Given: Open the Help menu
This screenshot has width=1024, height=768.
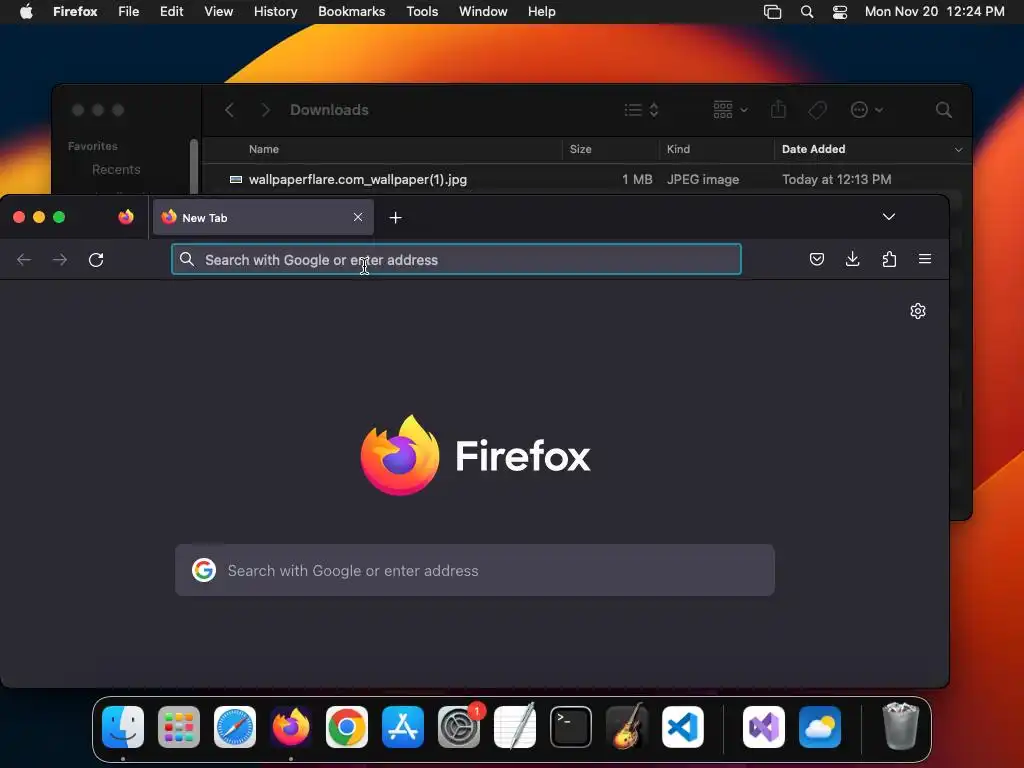Looking at the screenshot, I should tap(541, 12).
